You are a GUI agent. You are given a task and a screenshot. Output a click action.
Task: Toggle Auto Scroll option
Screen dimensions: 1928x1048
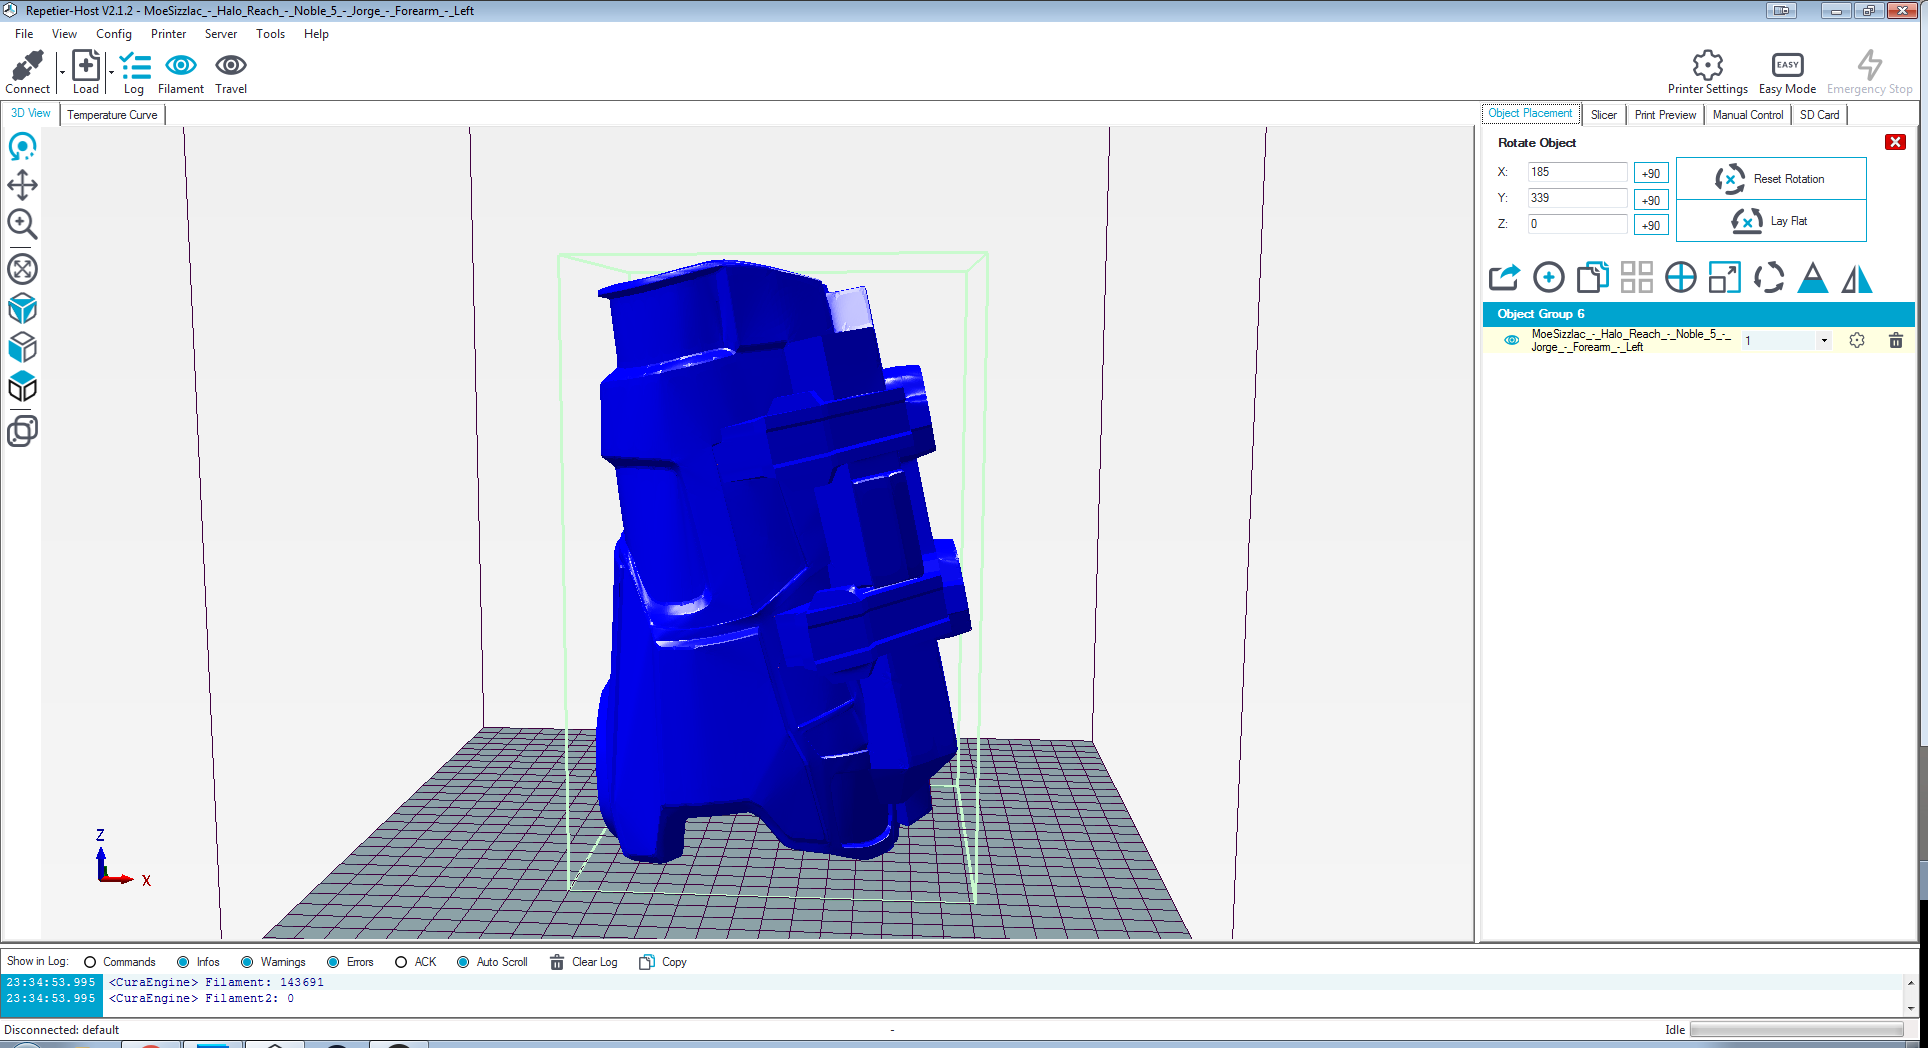point(463,962)
